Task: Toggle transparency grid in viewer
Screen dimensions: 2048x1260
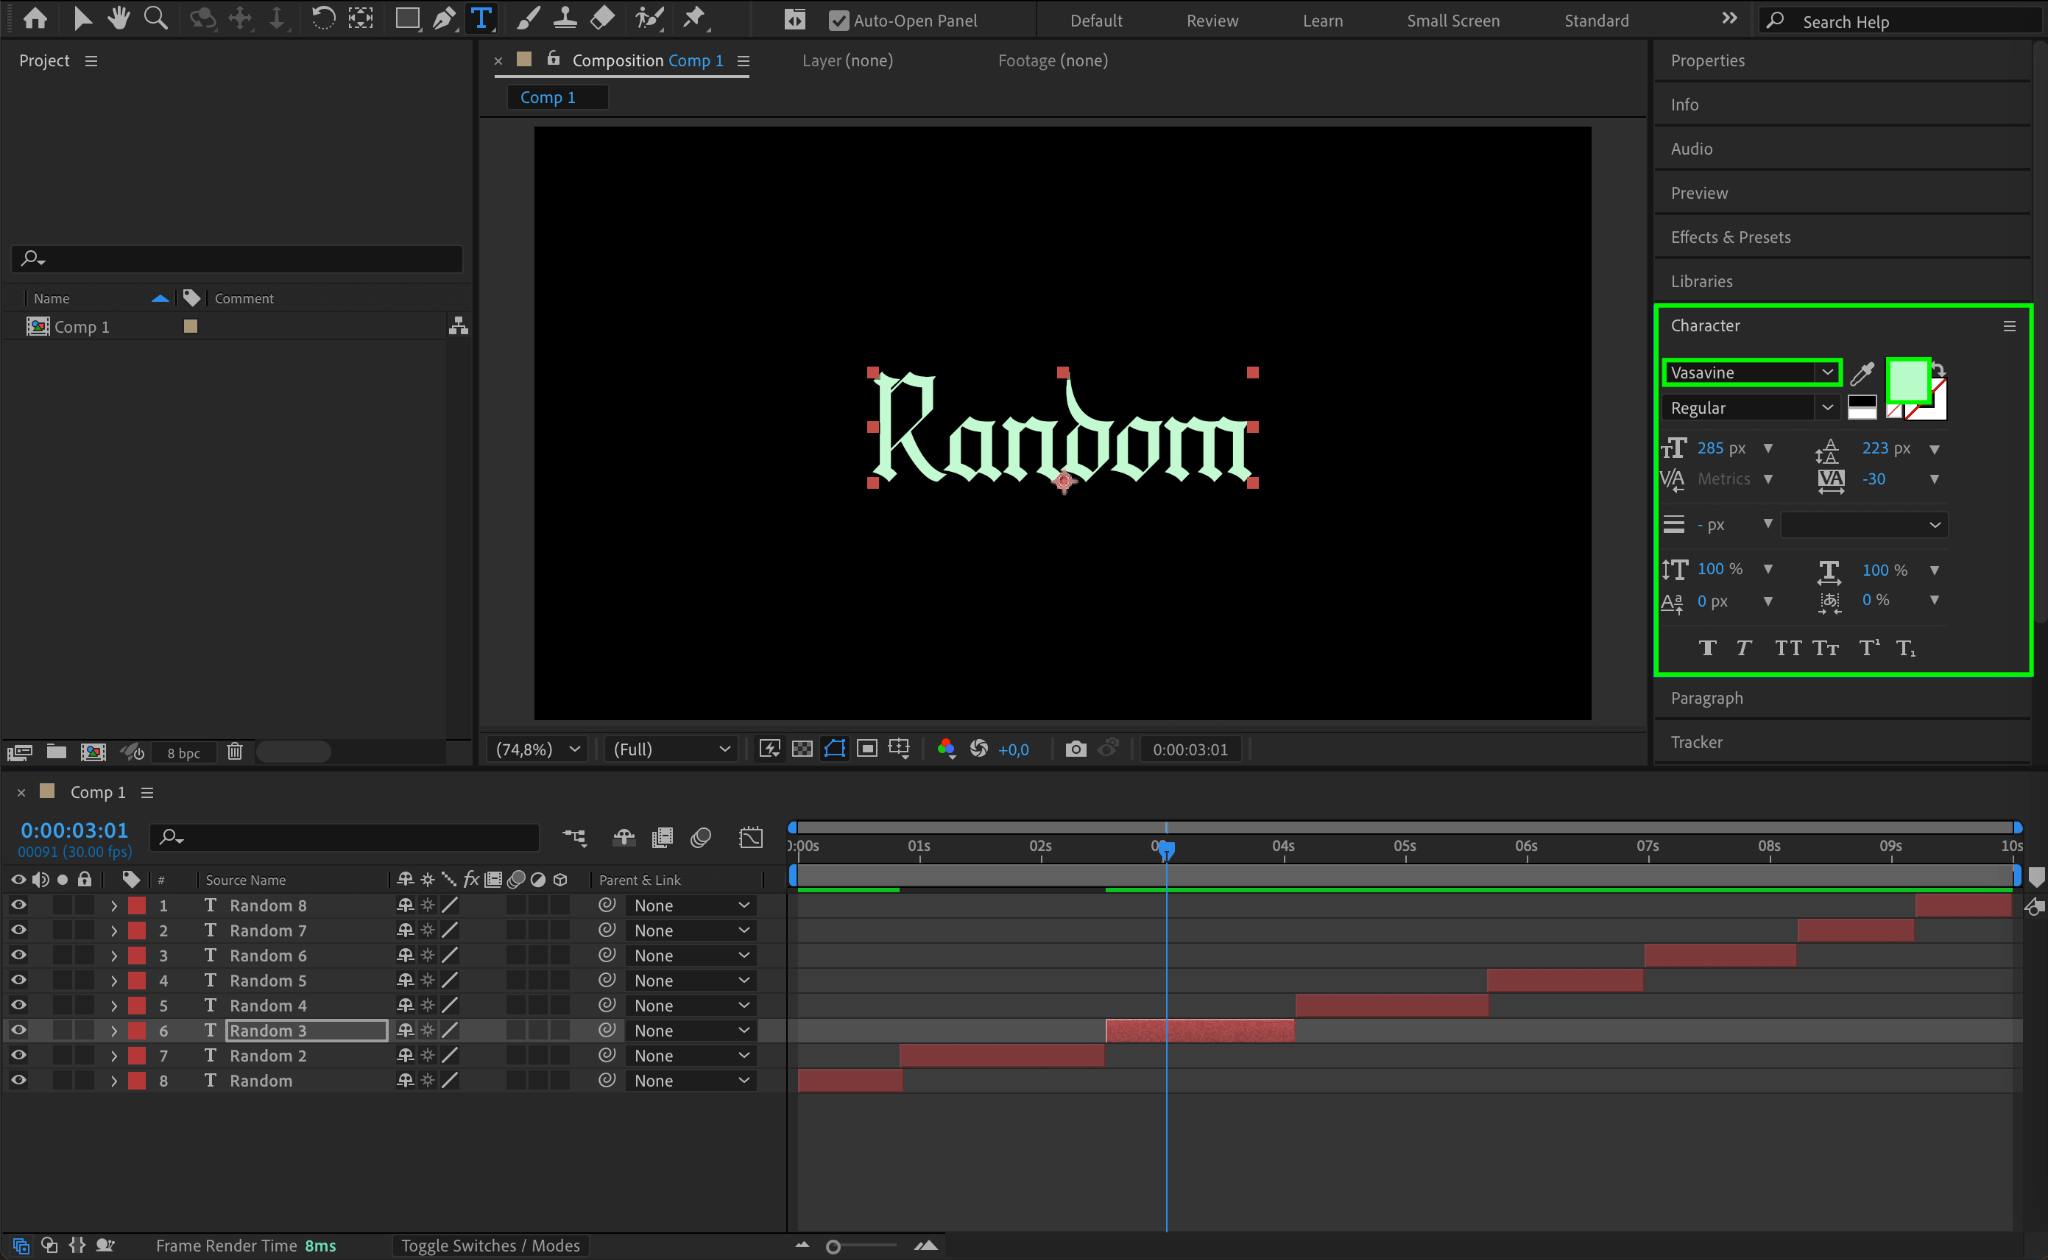Action: [802, 749]
